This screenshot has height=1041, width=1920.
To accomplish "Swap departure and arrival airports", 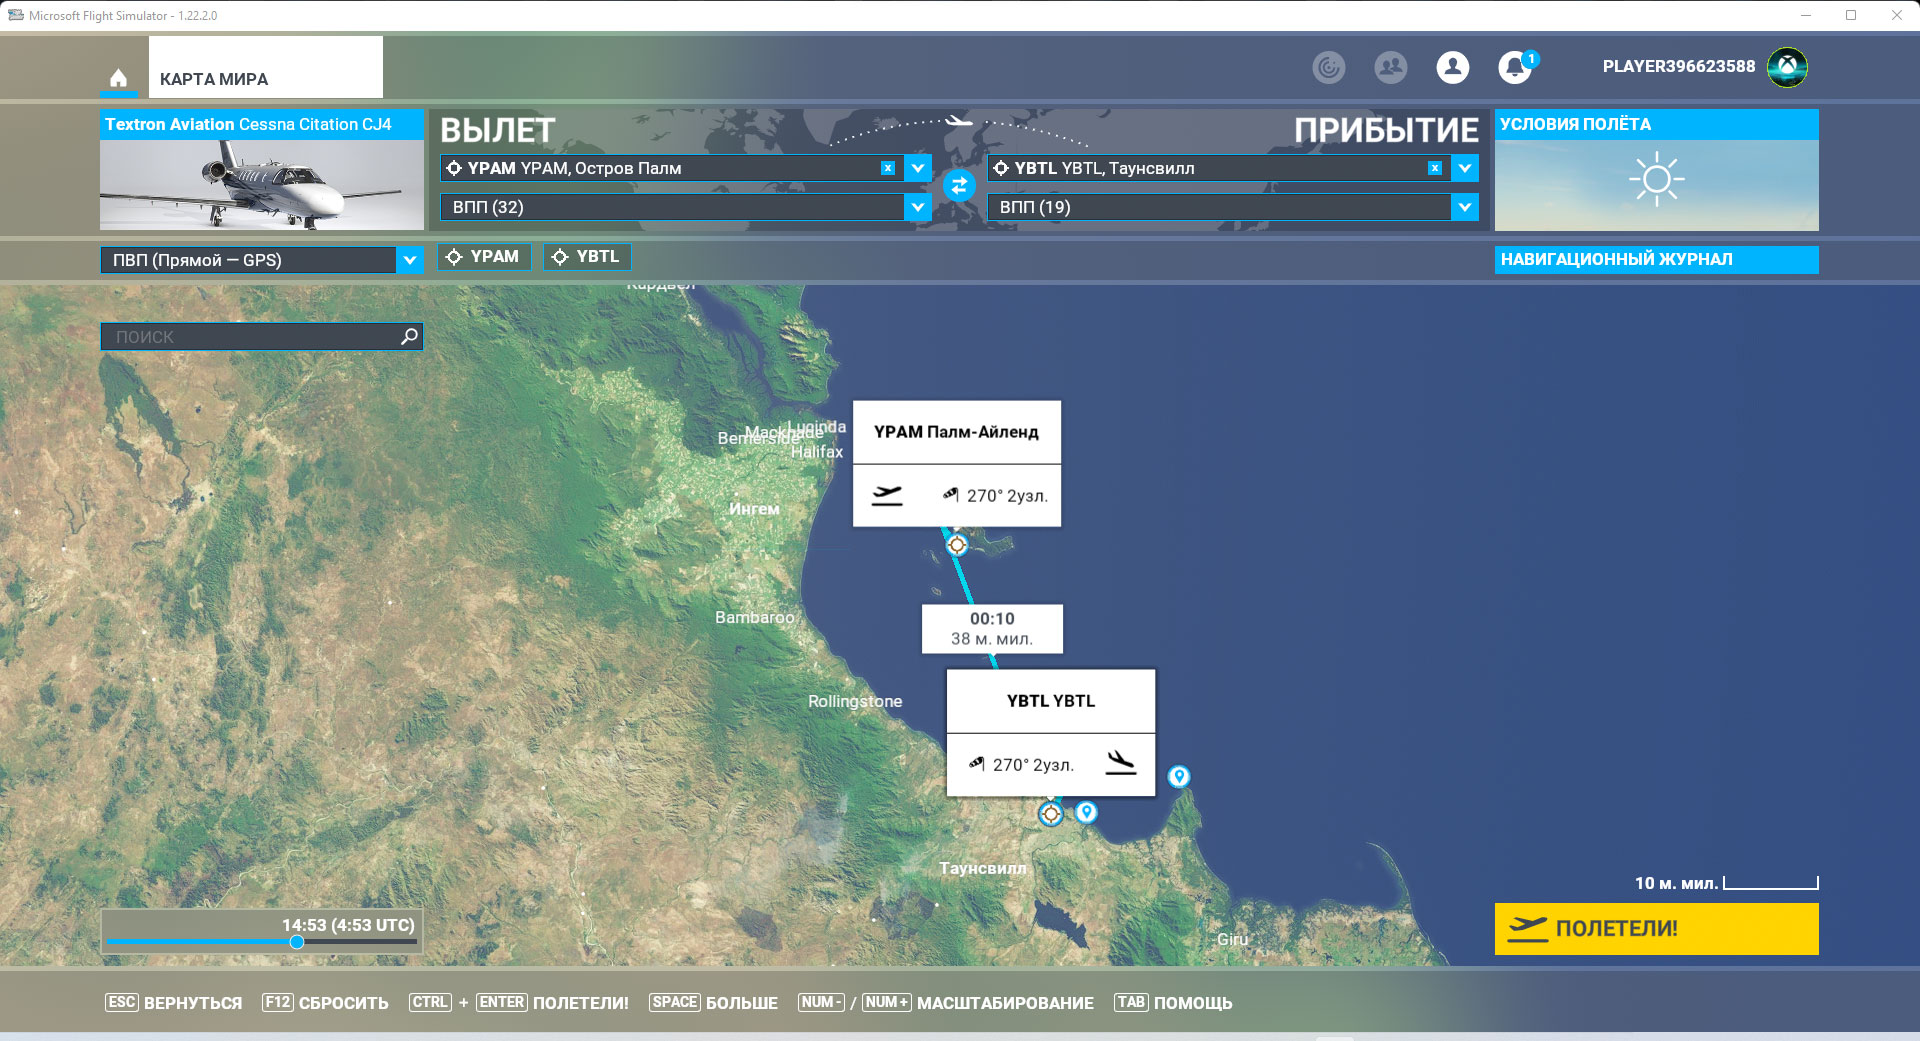I will coord(959,186).
